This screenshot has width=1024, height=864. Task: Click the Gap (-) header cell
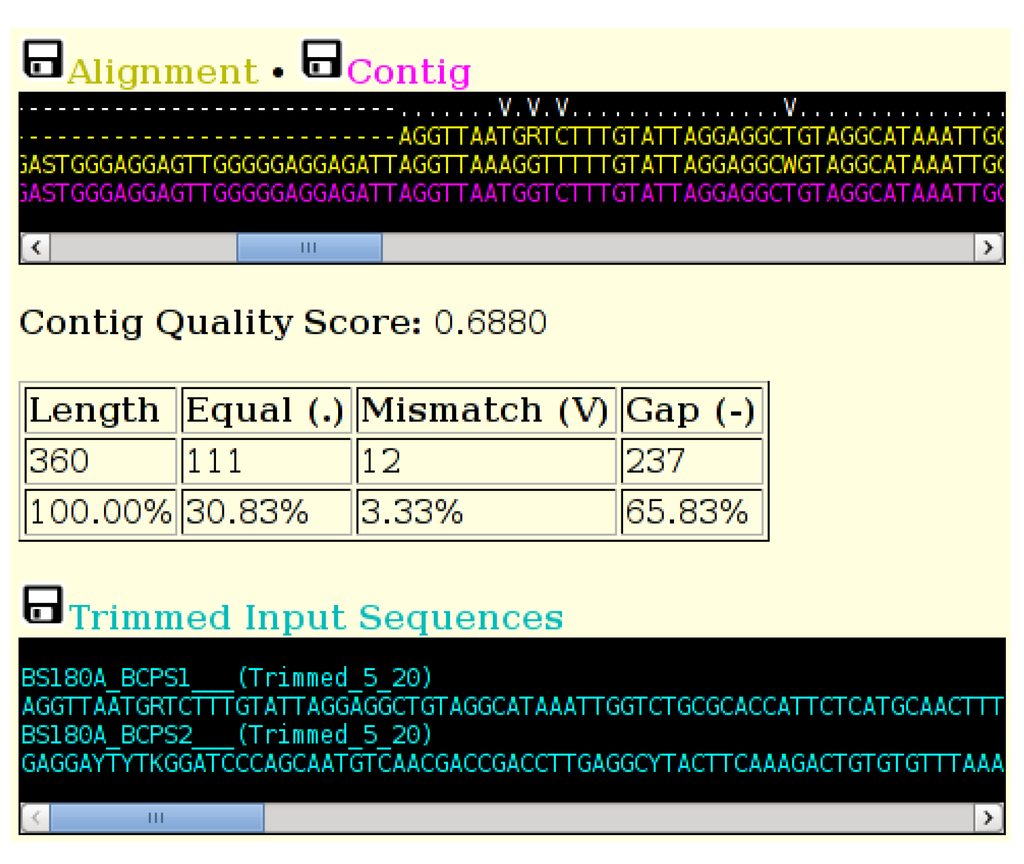(x=692, y=409)
